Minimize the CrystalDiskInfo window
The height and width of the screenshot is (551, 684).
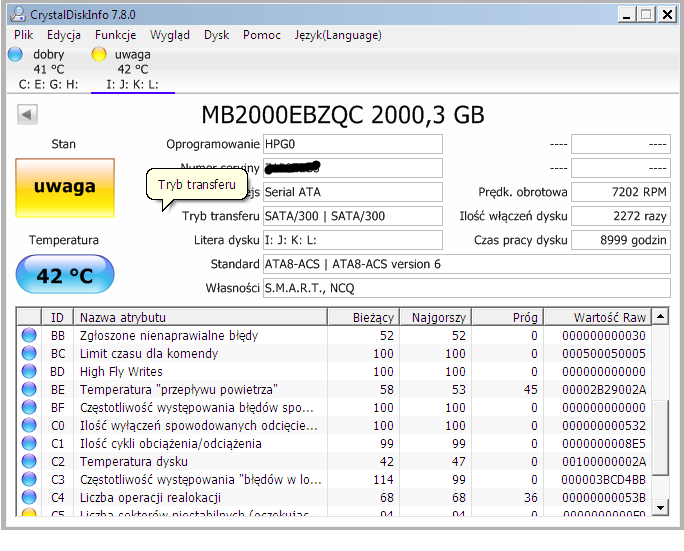pos(627,15)
